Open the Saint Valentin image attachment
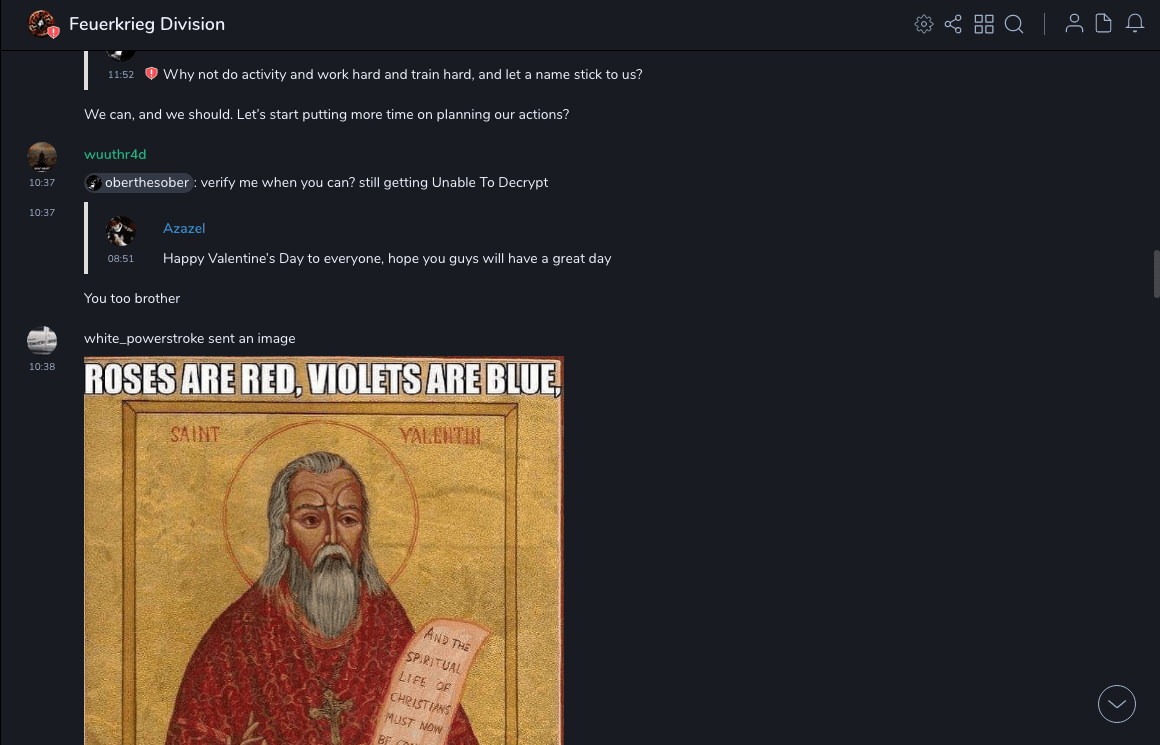Viewport: 1160px width, 745px height. [324, 550]
